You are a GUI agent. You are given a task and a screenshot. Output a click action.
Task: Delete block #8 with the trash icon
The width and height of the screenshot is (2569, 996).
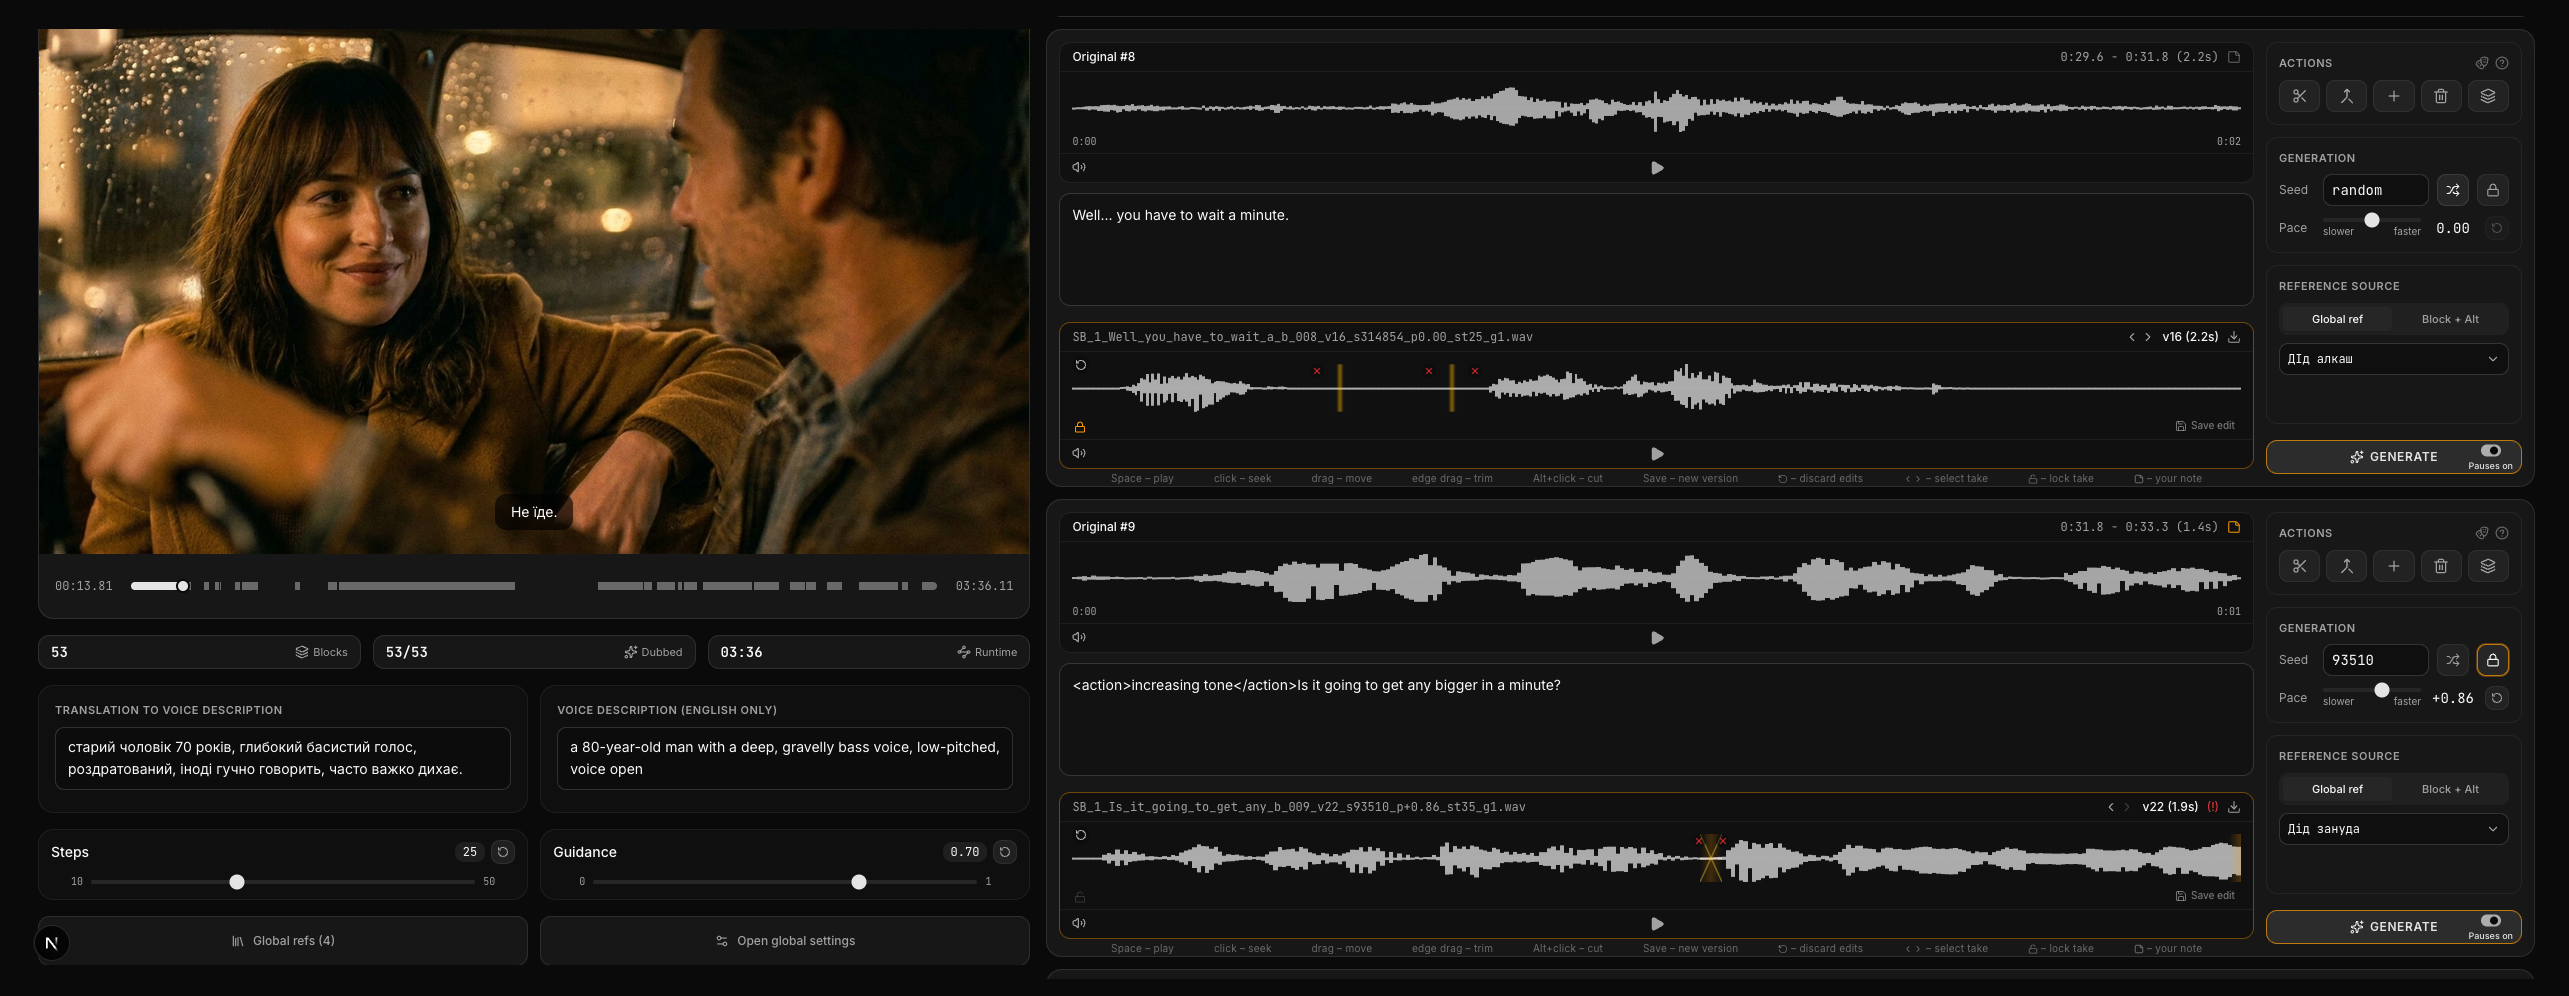tap(2440, 96)
